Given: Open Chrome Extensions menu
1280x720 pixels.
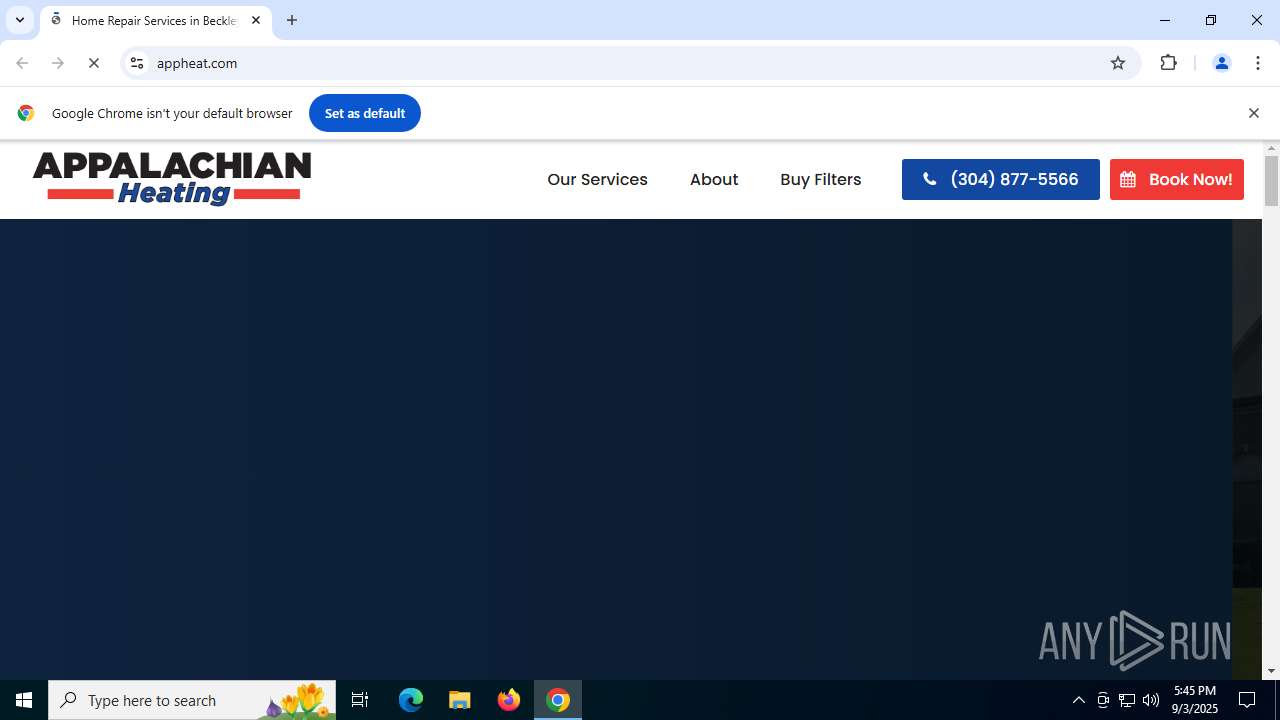Looking at the screenshot, I should [1168, 63].
